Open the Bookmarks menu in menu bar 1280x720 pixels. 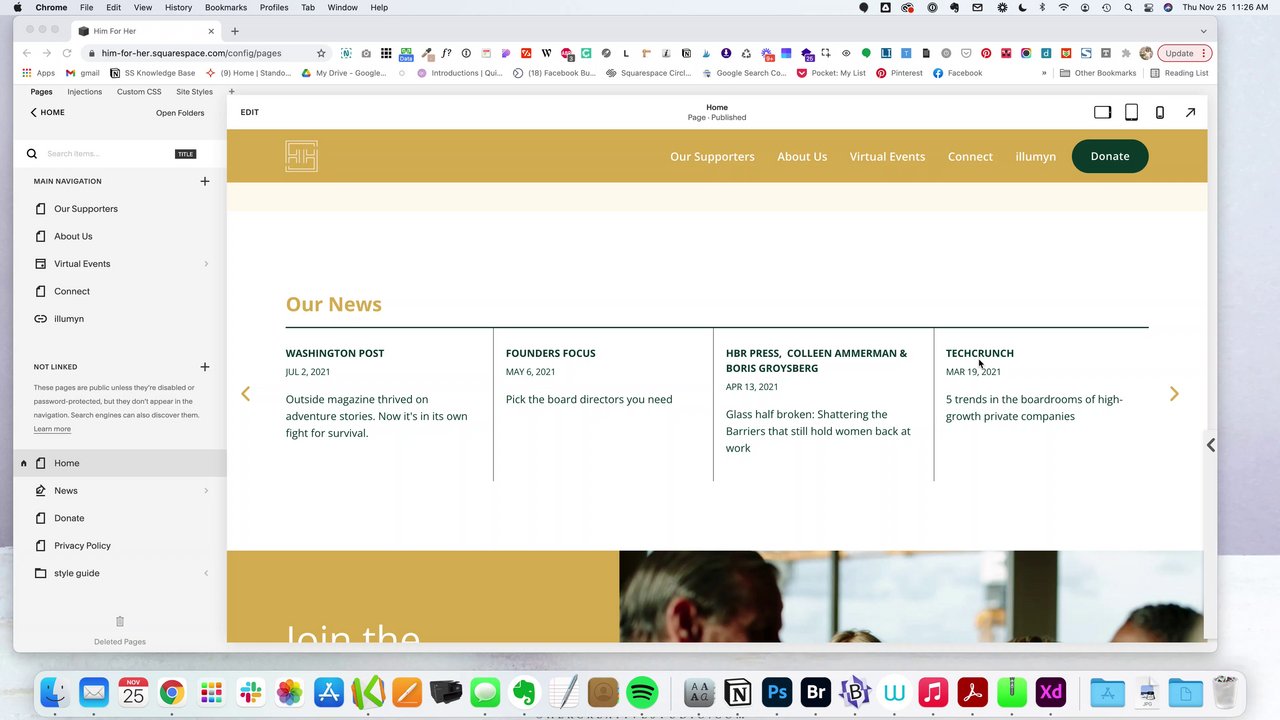click(x=226, y=7)
